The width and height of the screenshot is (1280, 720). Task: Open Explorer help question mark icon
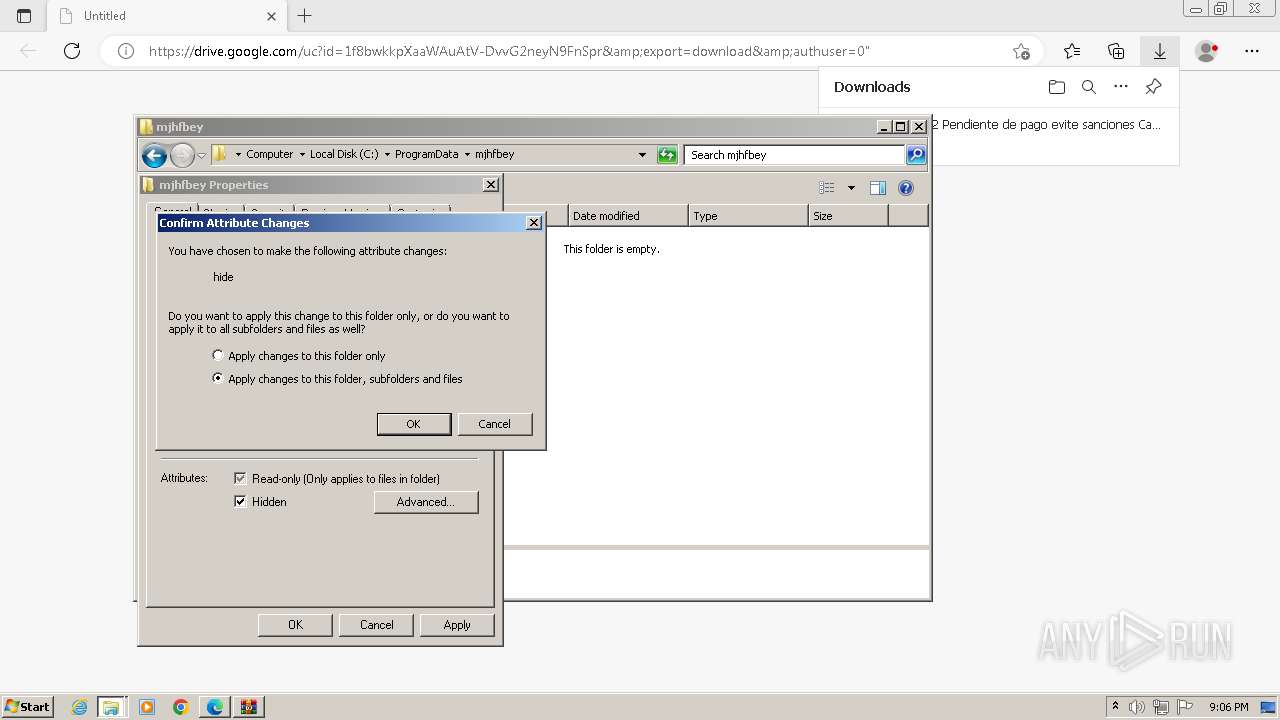click(x=906, y=188)
